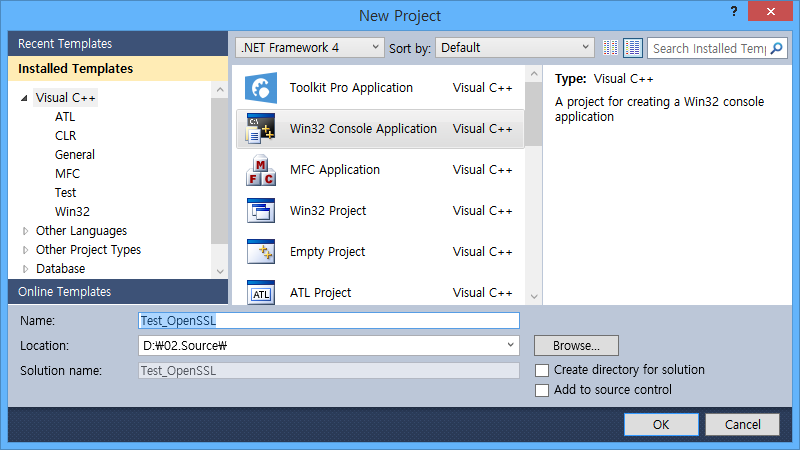Click the Win32 Project window icon
This screenshot has height=450, width=800.
tap(261, 211)
